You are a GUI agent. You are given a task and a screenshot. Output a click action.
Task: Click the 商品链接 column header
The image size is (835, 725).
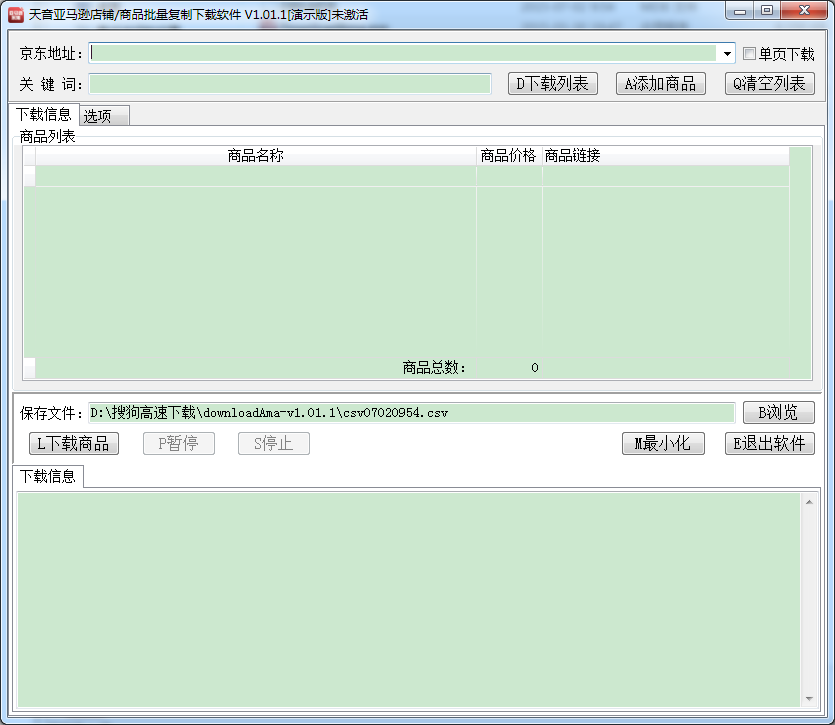click(x=666, y=156)
